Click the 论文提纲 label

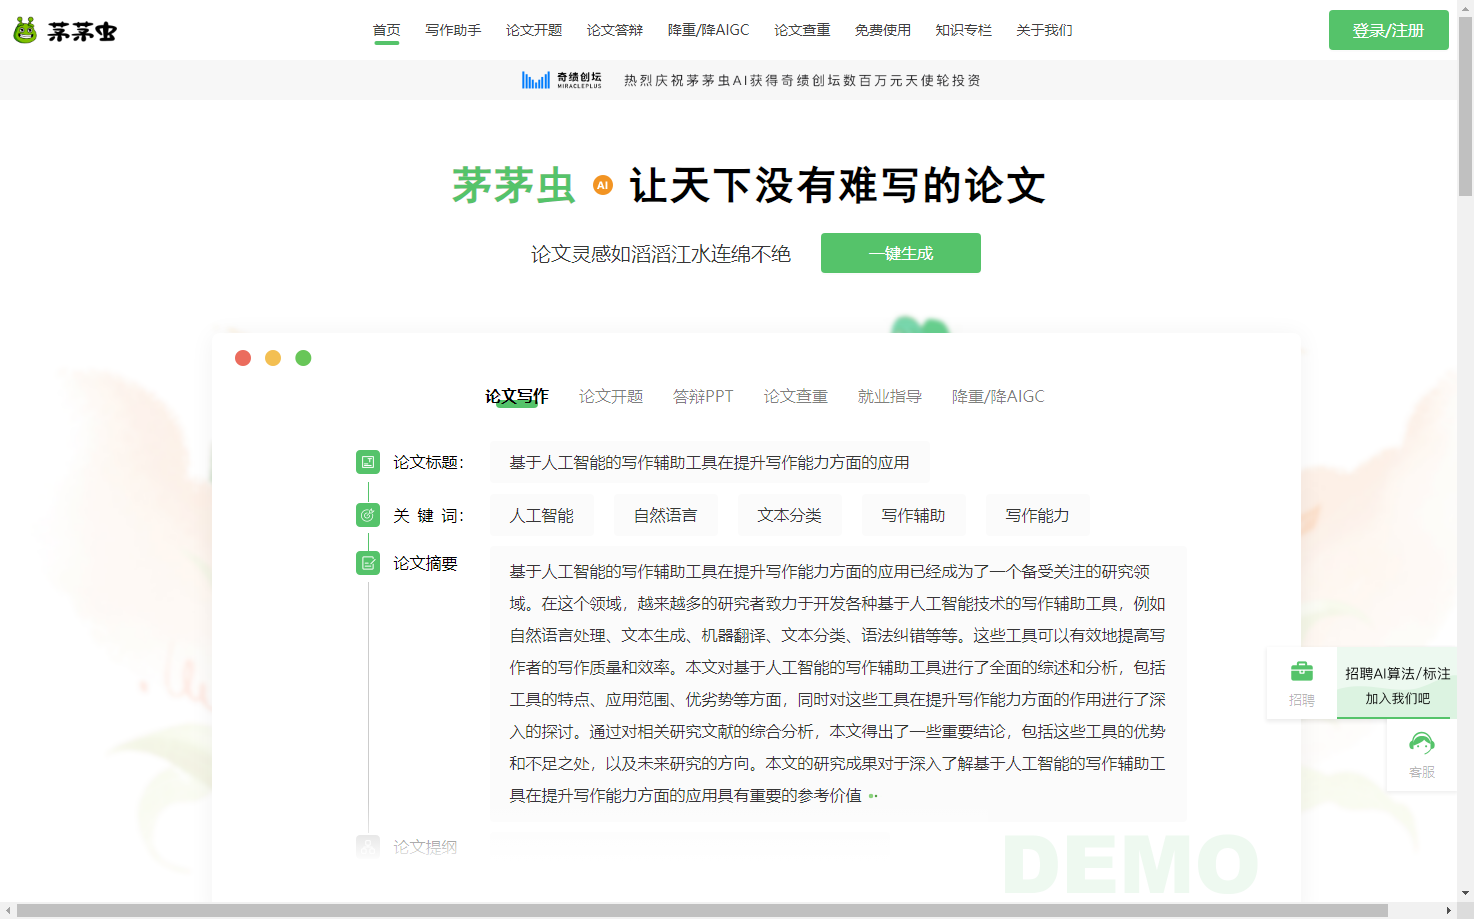pyautogui.click(x=425, y=847)
